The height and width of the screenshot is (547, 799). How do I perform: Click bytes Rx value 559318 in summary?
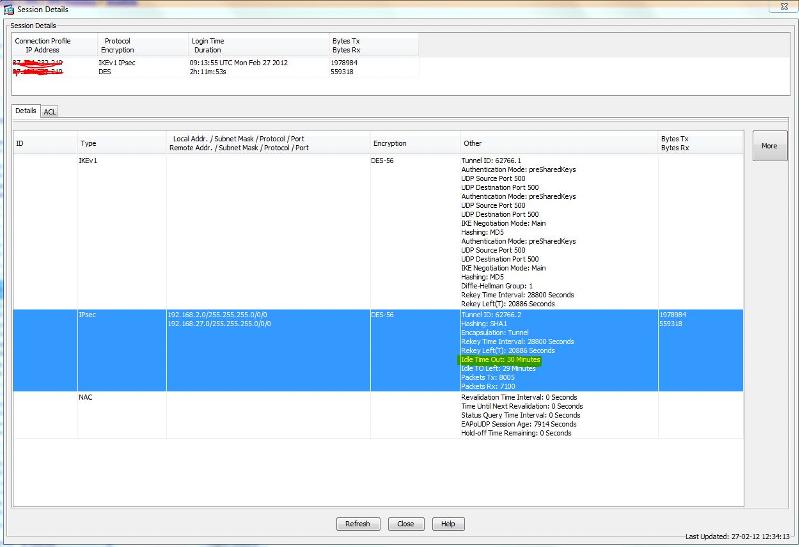click(x=342, y=72)
